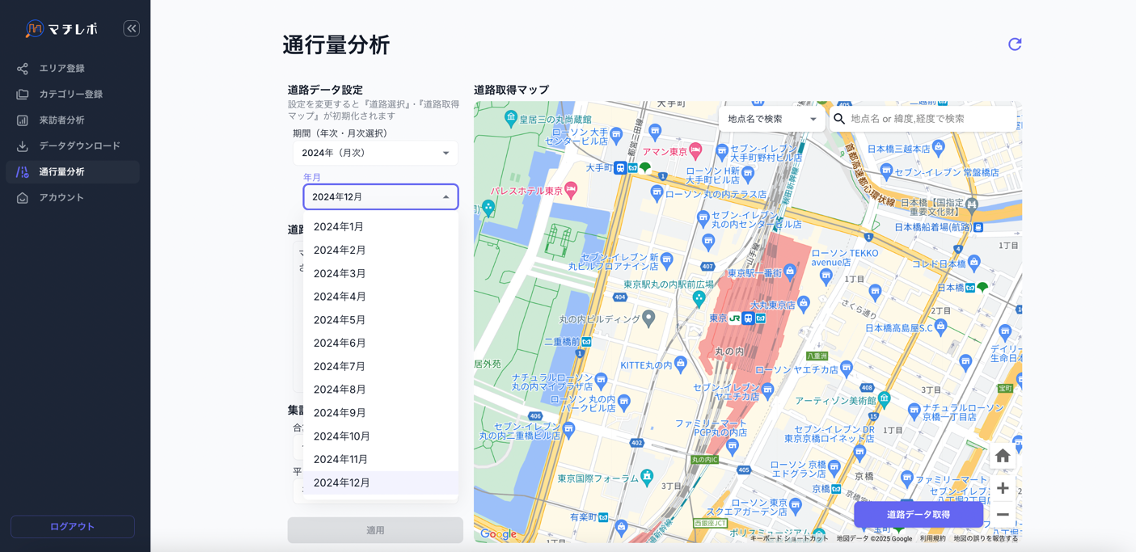Click the 通行量分析 road icon

point(22,172)
